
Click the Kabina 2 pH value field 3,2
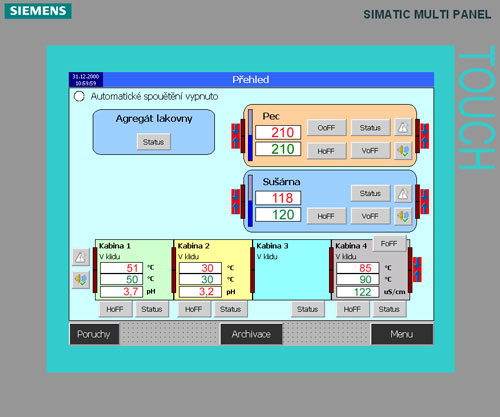click(x=200, y=292)
